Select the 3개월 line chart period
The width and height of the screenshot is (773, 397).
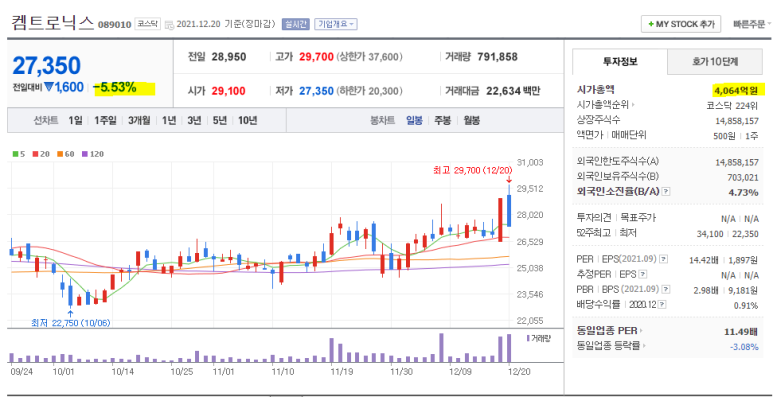coord(139,120)
